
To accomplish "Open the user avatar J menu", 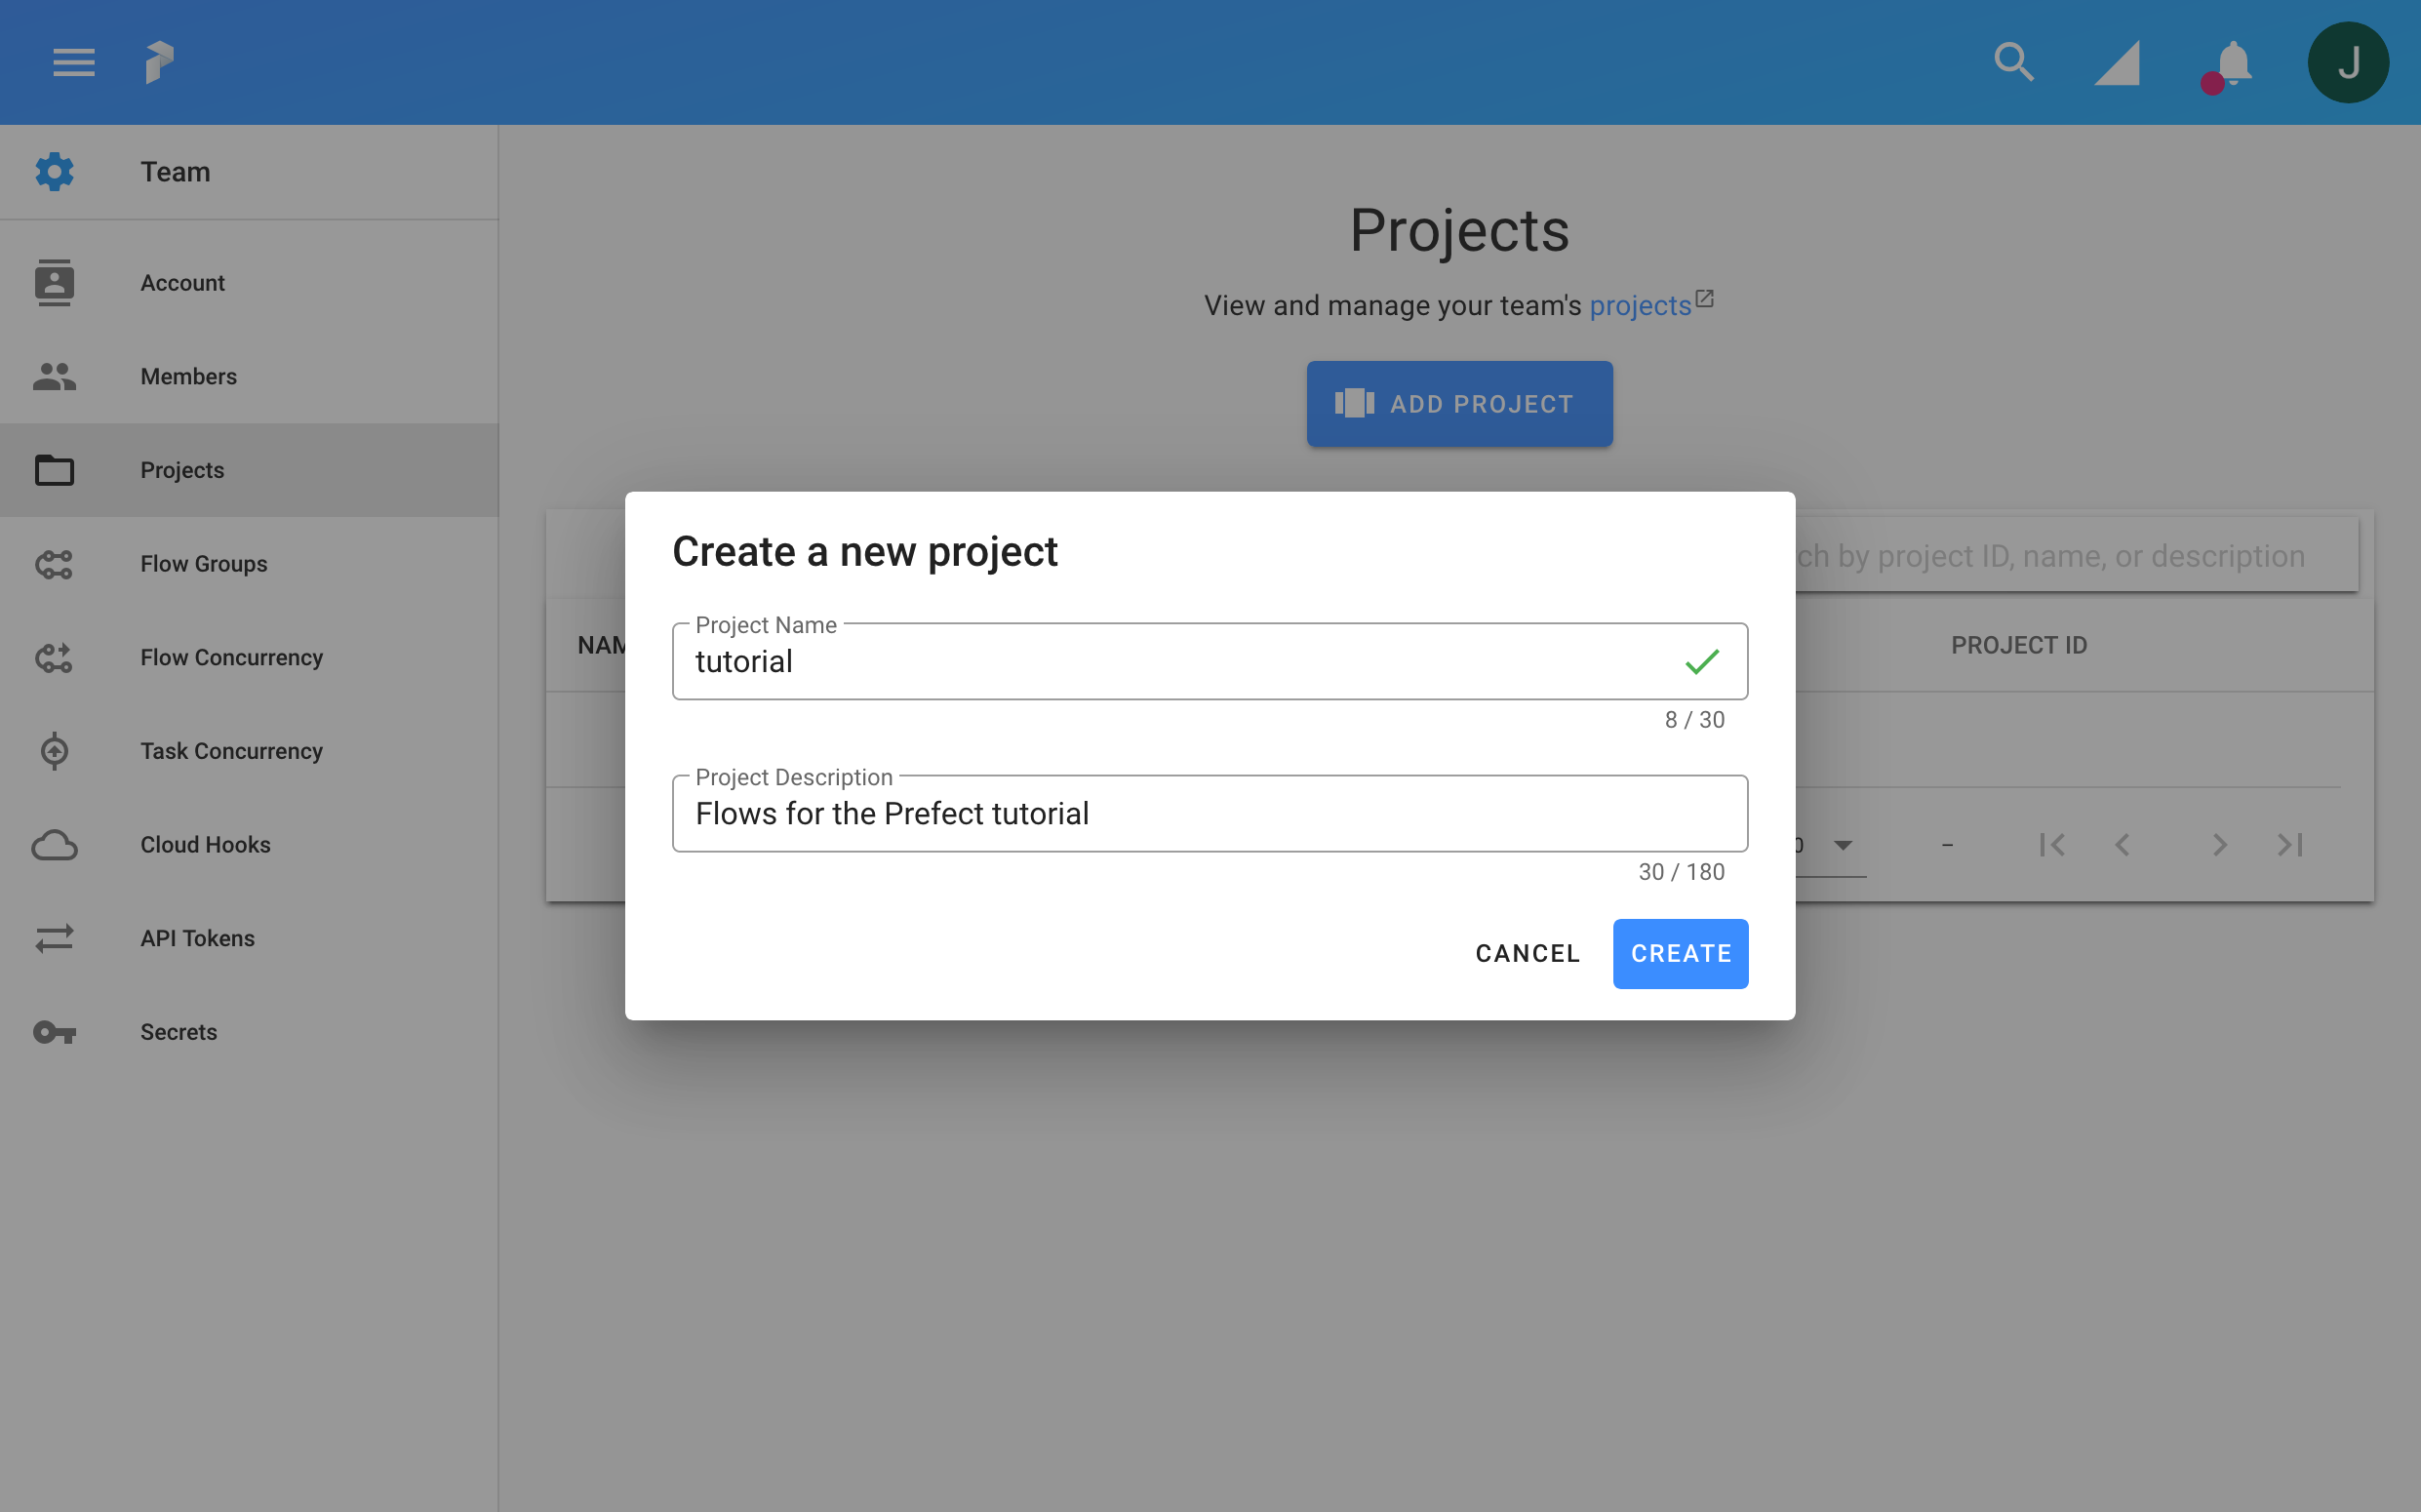I will 2347,62.
